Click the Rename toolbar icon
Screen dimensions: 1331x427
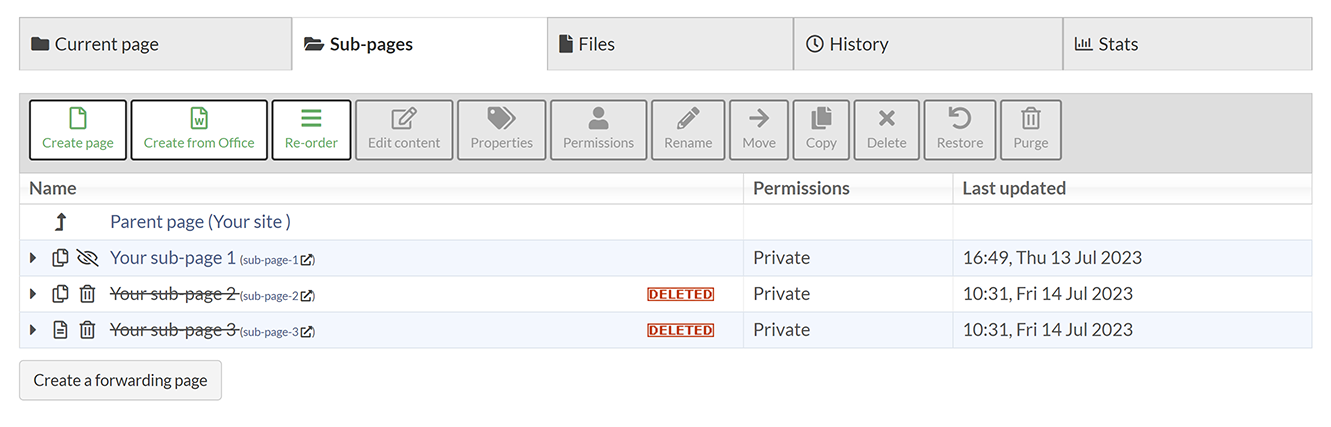click(x=688, y=130)
